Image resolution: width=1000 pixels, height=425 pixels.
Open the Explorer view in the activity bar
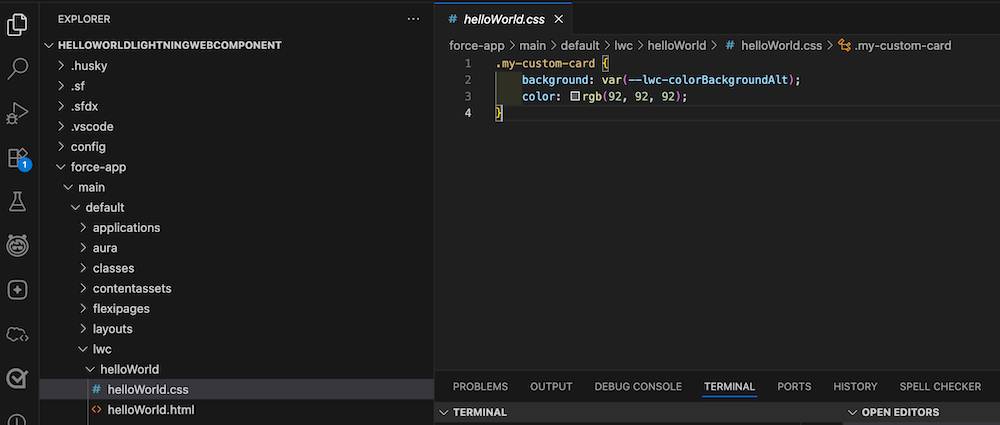(x=17, y=25)
